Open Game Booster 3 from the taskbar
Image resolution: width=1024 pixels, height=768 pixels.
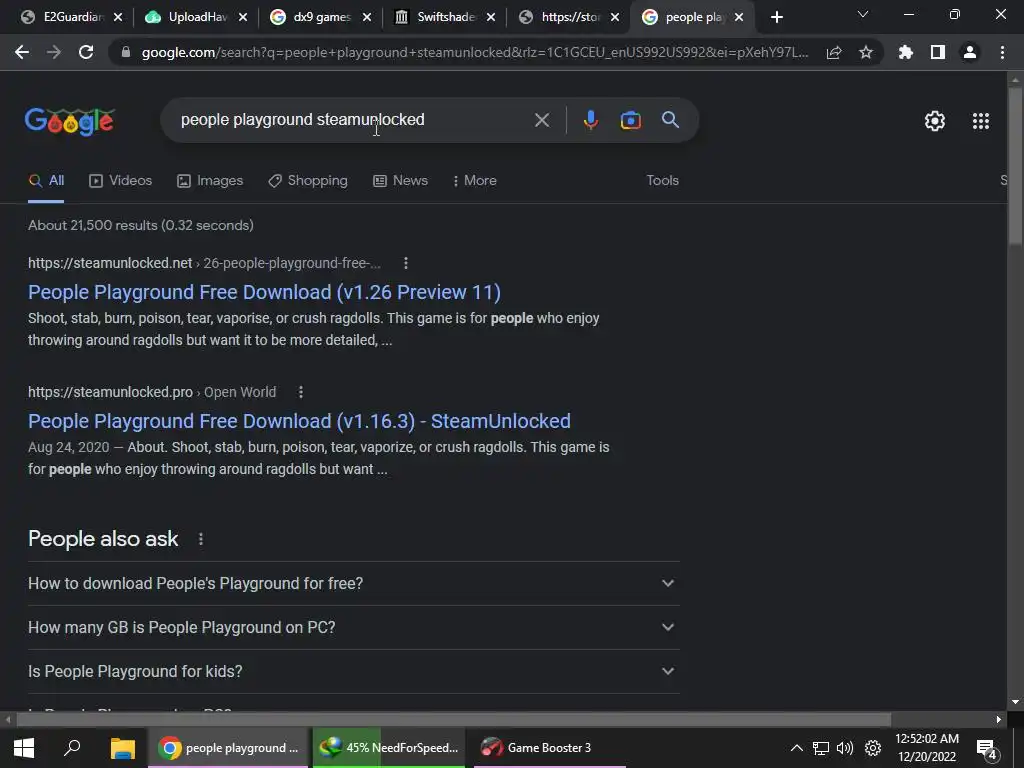pyautogui.click(x=550, y=748)
